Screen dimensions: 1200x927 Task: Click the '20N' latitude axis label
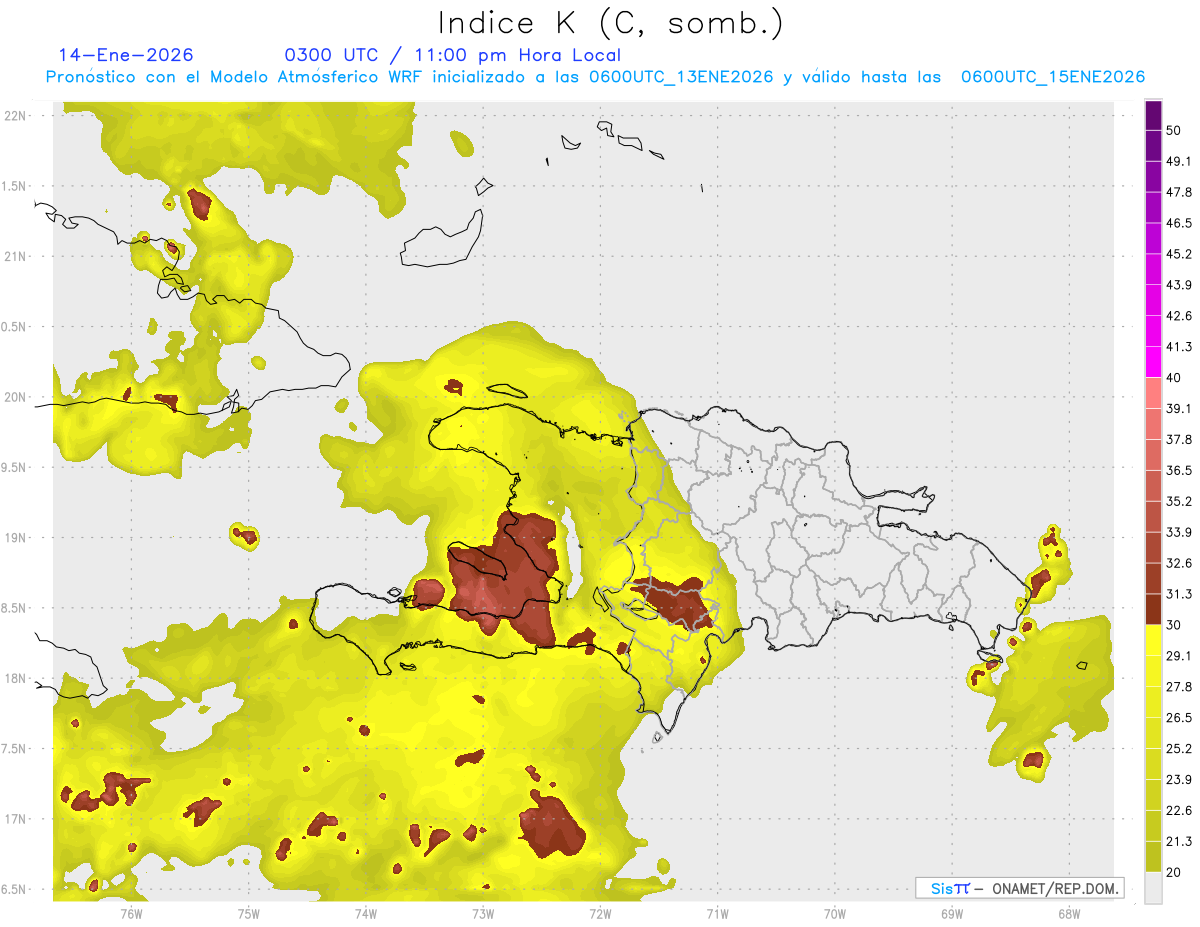(x=14, y=397)
